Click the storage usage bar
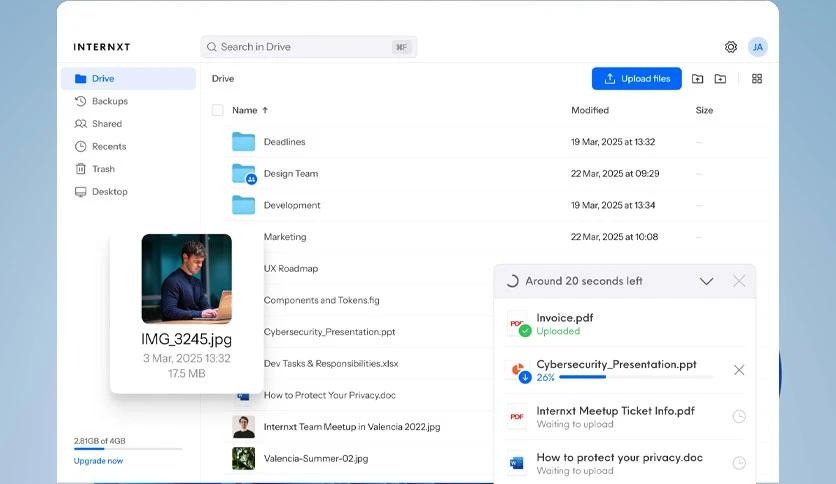 (x=128, y=449)
